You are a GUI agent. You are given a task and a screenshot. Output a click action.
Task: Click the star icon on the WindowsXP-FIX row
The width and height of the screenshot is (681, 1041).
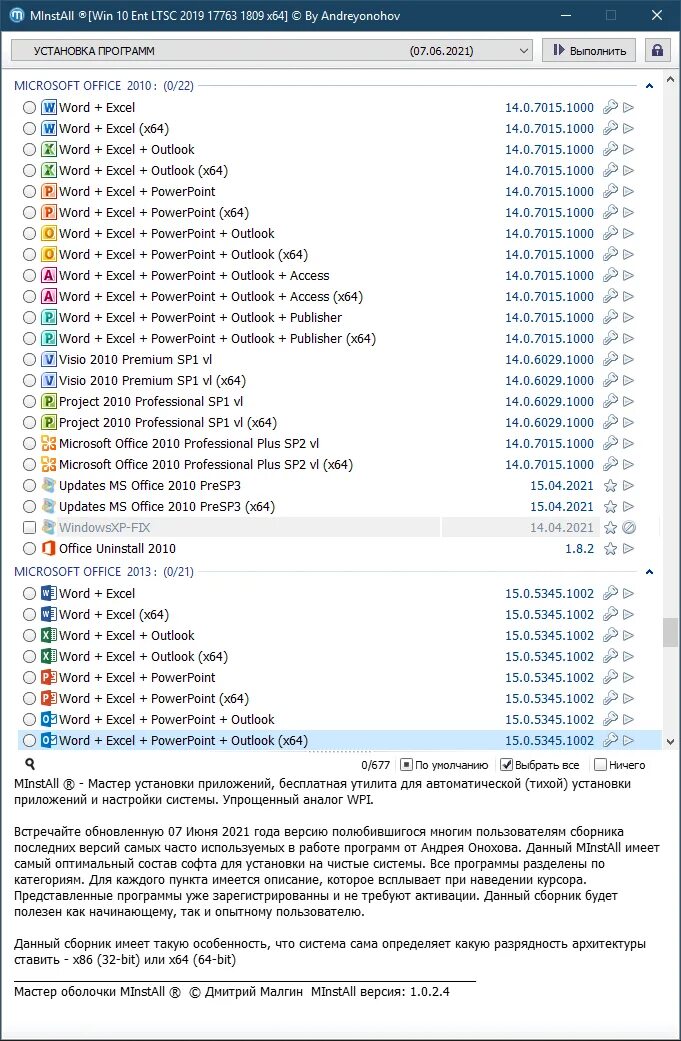[610, 527]
